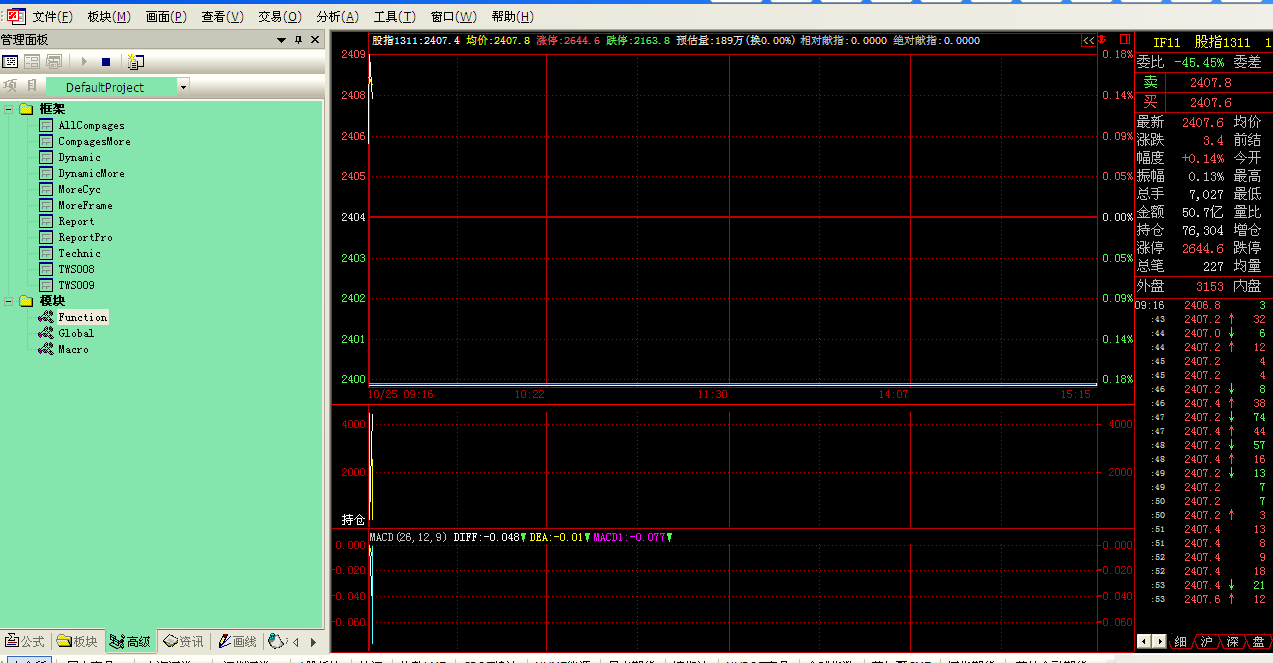Open the 分析(A) menu
This screenshot has height=663, width=1273.
[x=337, y=17]
